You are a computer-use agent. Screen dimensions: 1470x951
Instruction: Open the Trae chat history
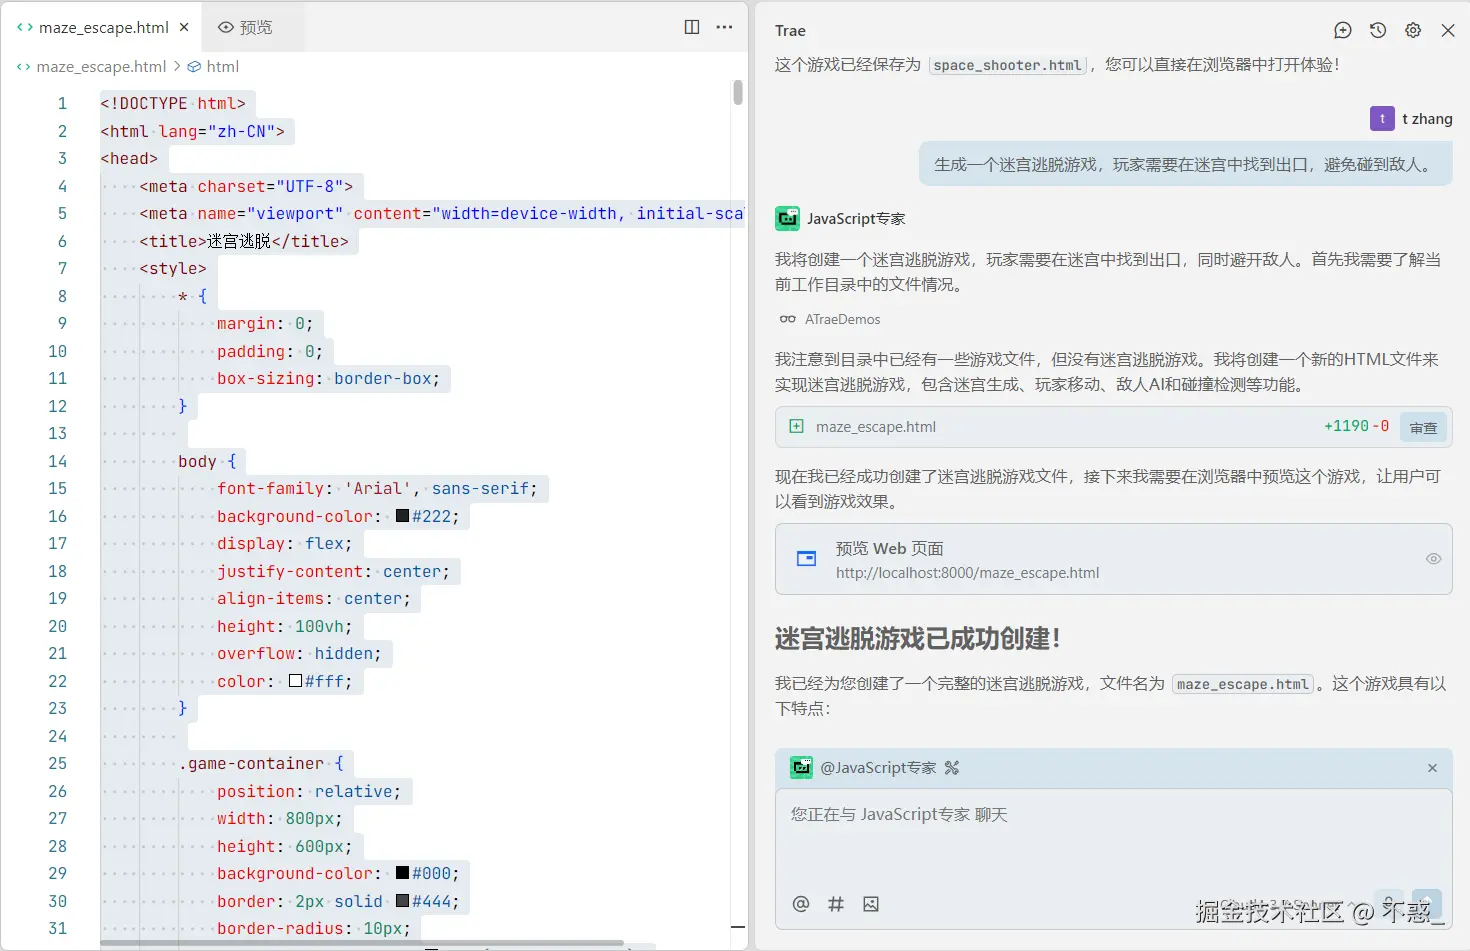1378,31
